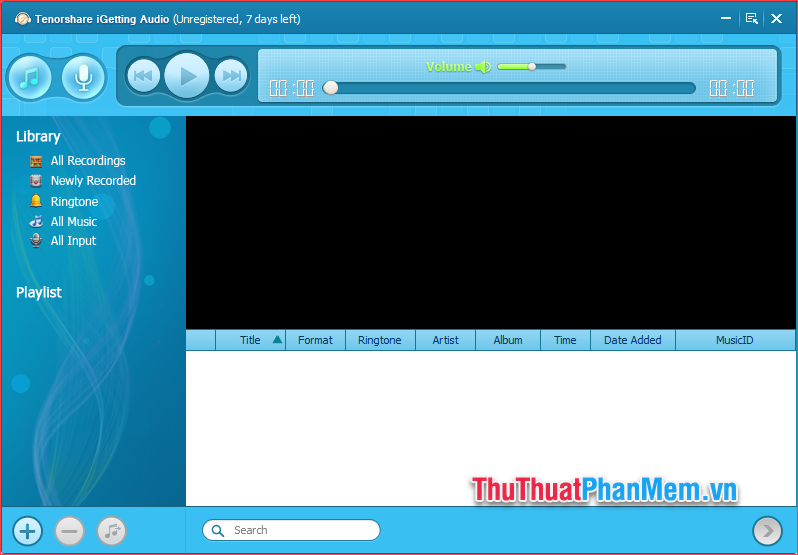Viewport: 798px width, 555px height.
Task: Click the total duration 00:00 display
Action: tap(732, 88)
